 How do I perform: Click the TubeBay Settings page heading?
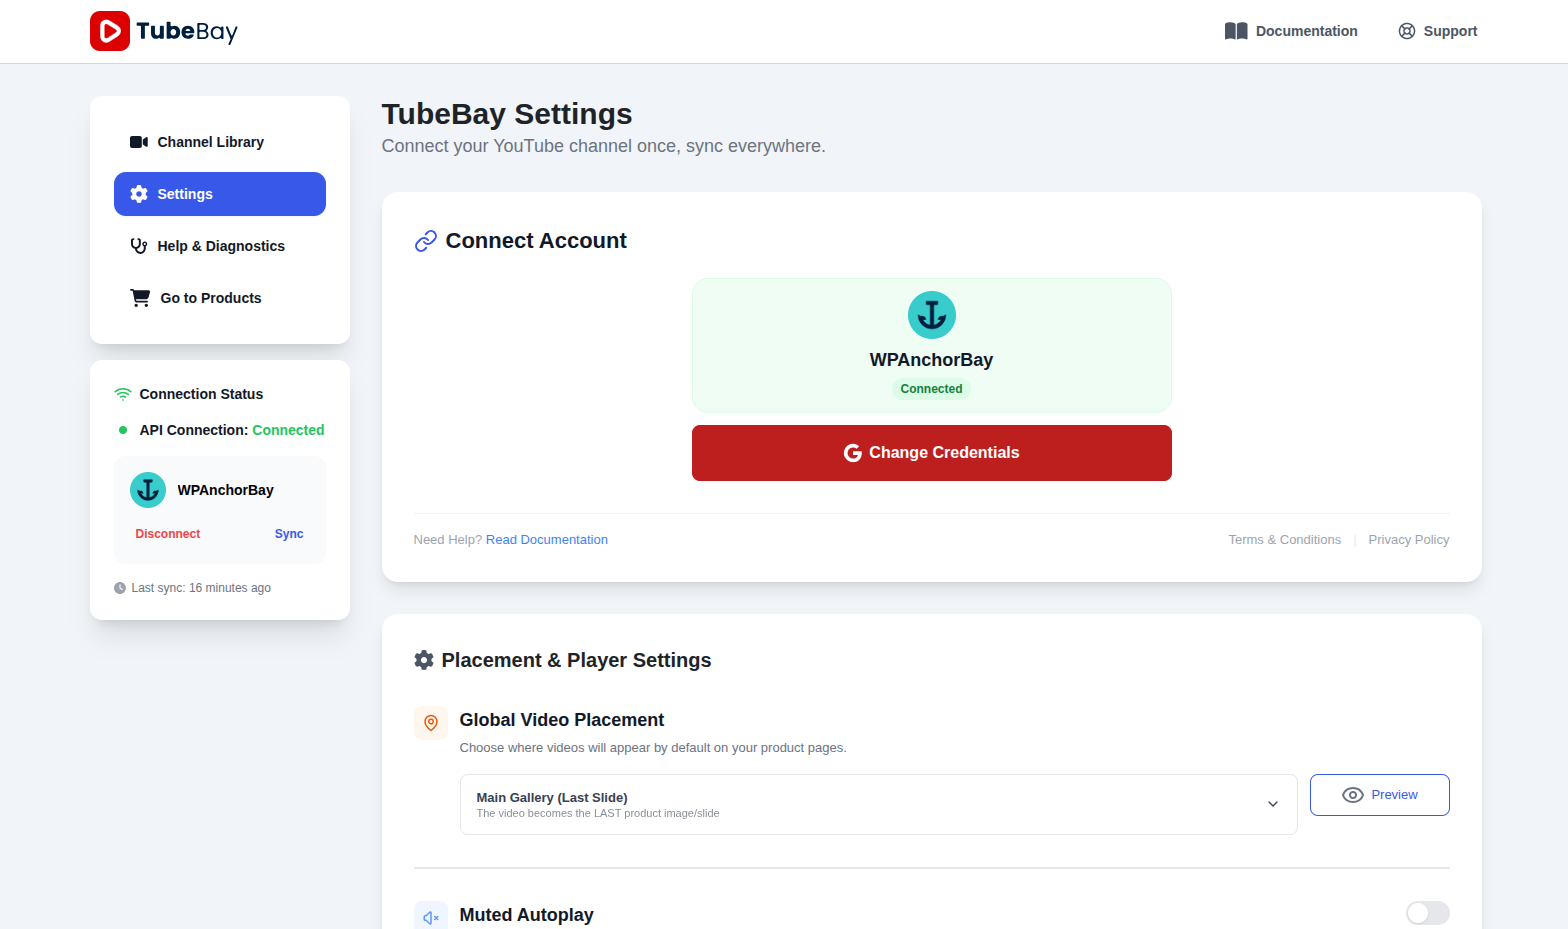507,114
